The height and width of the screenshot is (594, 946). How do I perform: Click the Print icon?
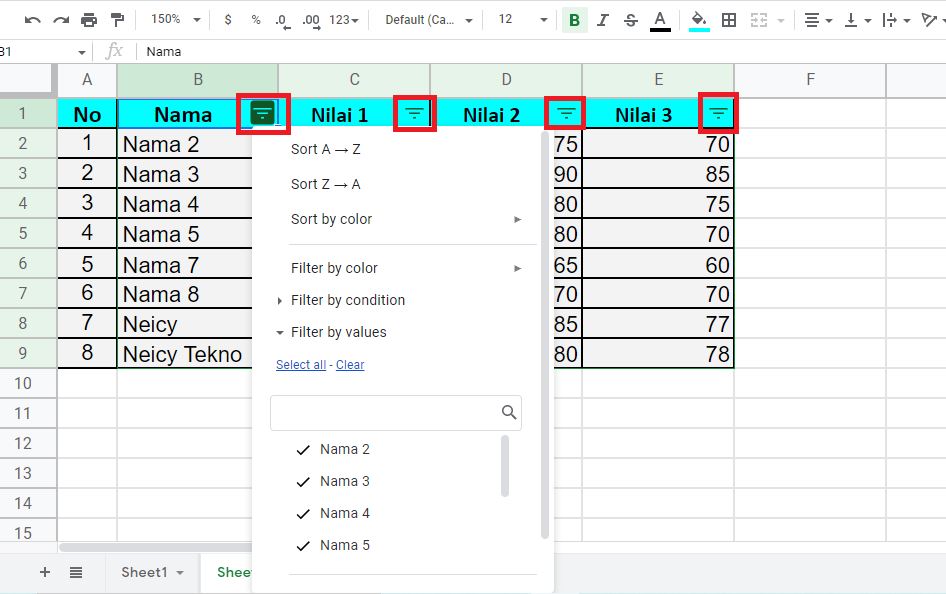[89, 20]
